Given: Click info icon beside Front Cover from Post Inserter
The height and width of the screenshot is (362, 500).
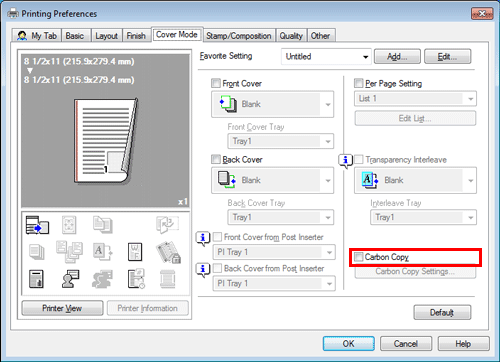Looking at the screenshot, I should [x=203, y=239].
